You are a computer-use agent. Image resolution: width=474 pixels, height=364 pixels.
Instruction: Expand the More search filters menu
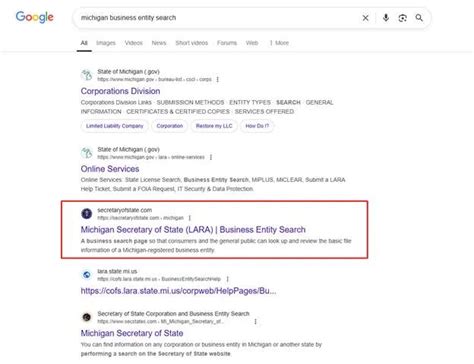[x=279, y=43]
